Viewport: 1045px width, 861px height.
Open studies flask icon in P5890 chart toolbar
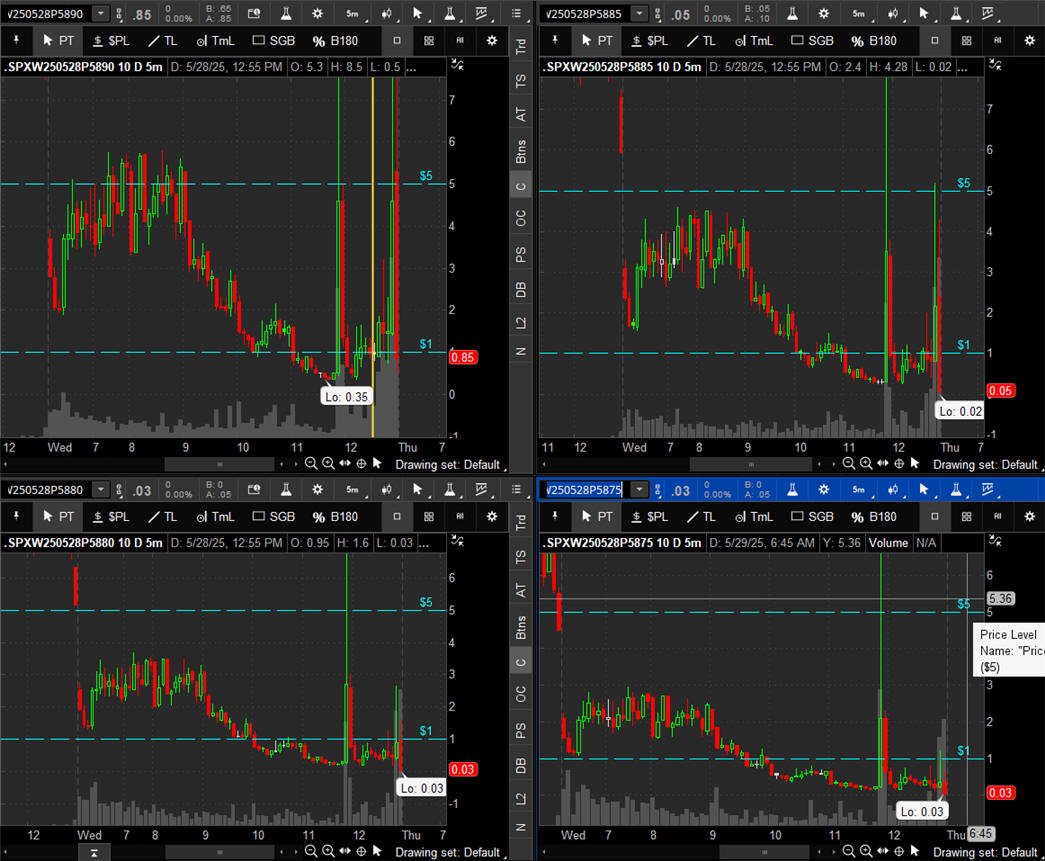click(285, 13)
